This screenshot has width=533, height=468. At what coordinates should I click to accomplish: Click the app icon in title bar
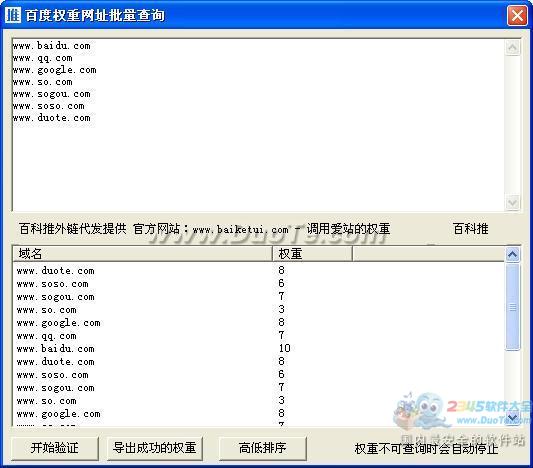(13, 15)
